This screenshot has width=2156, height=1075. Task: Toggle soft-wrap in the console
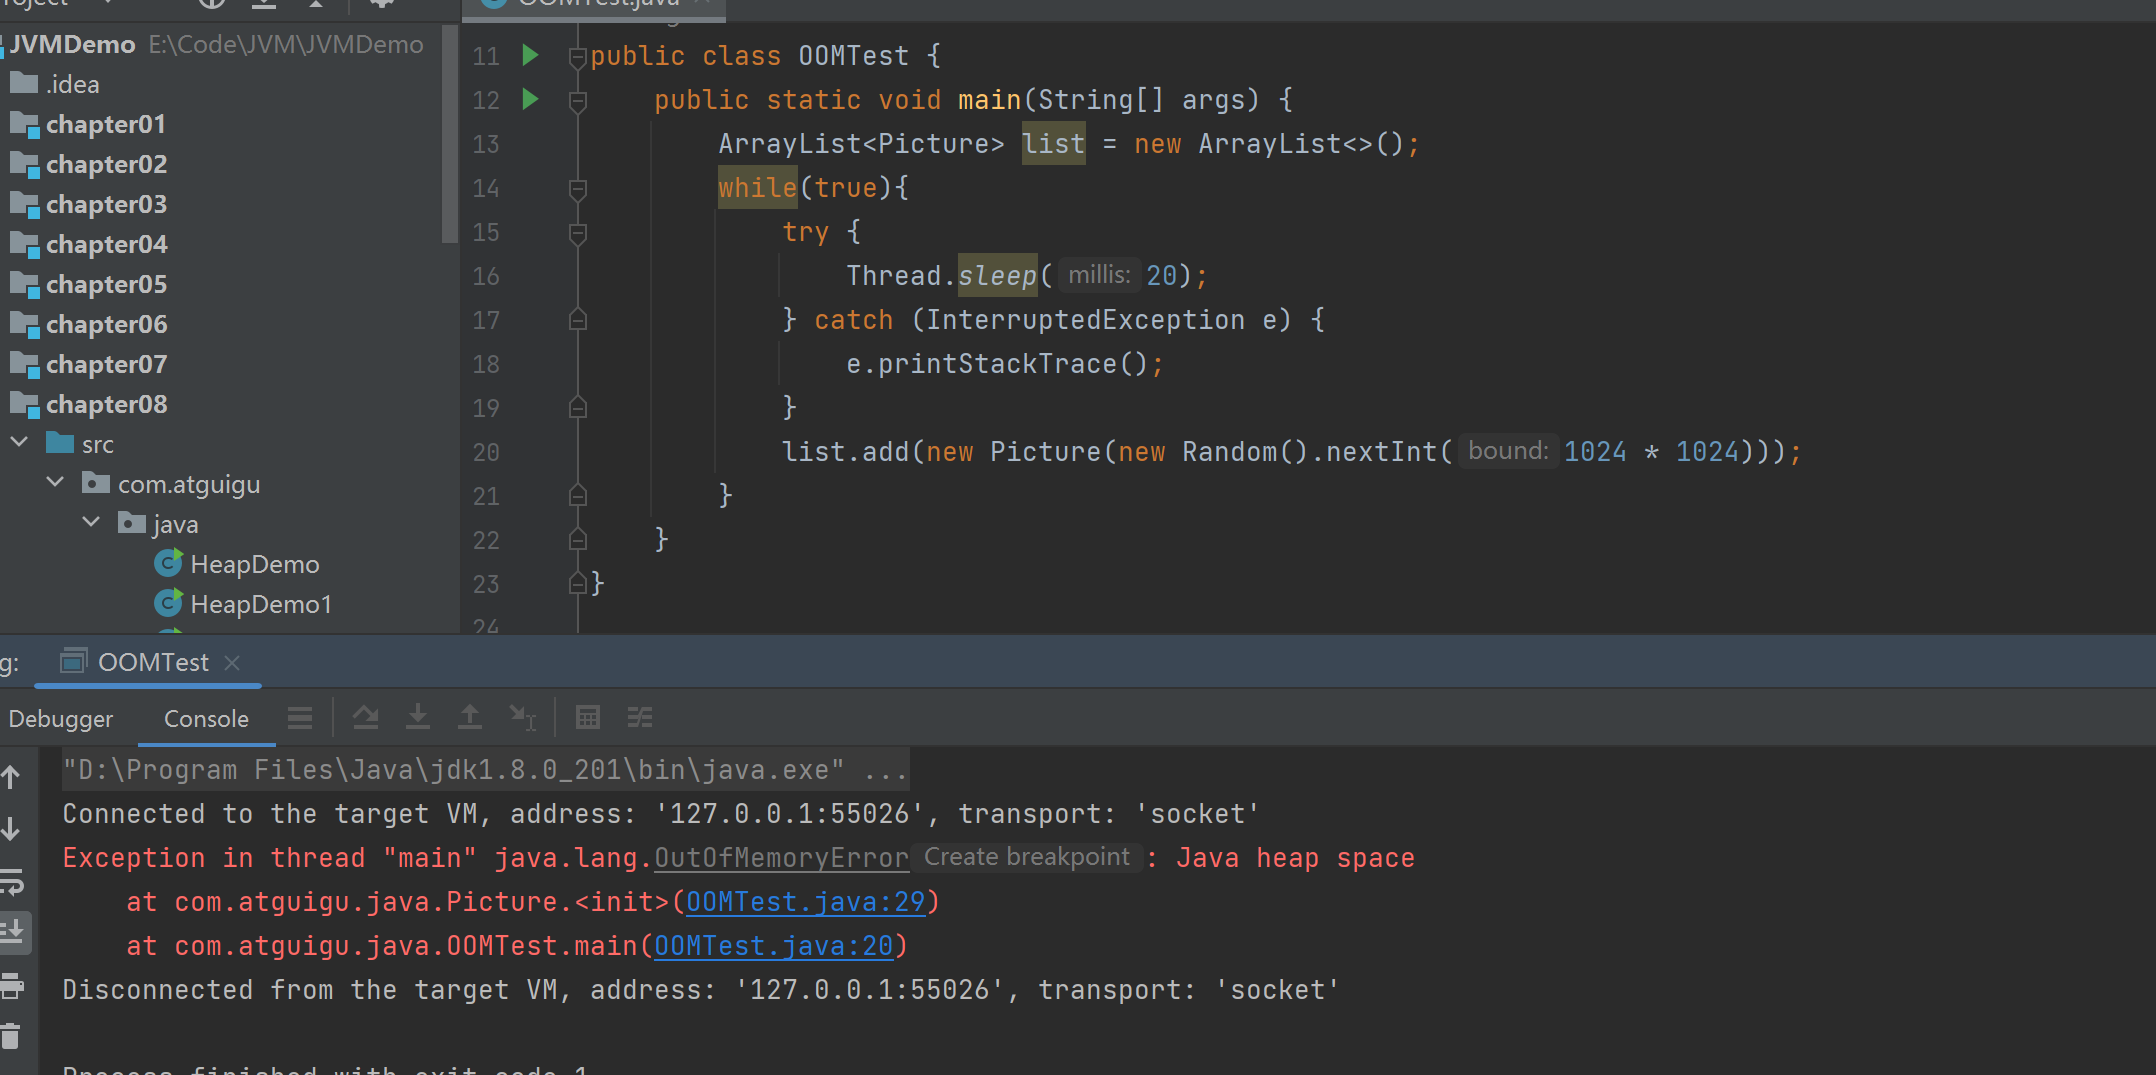point(12,882)
